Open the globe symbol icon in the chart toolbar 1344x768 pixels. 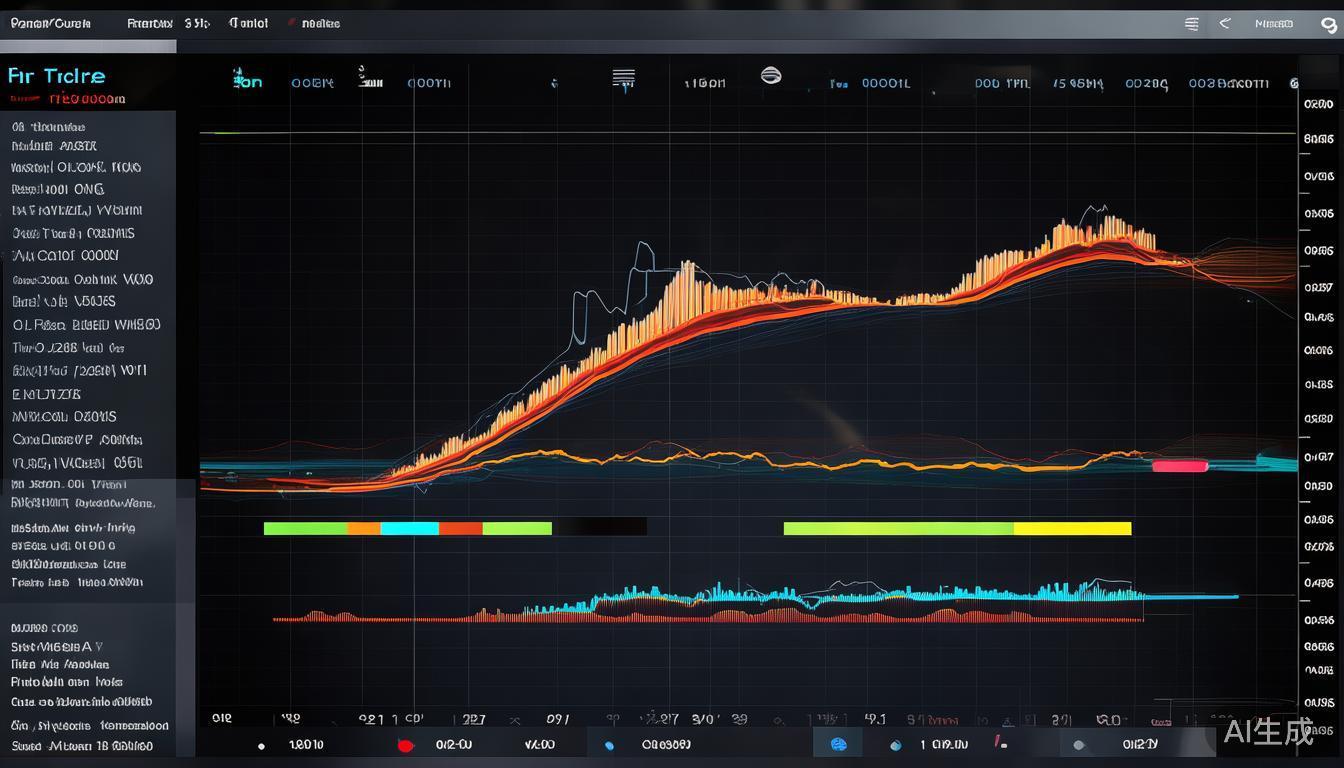[x=770, y=74]
